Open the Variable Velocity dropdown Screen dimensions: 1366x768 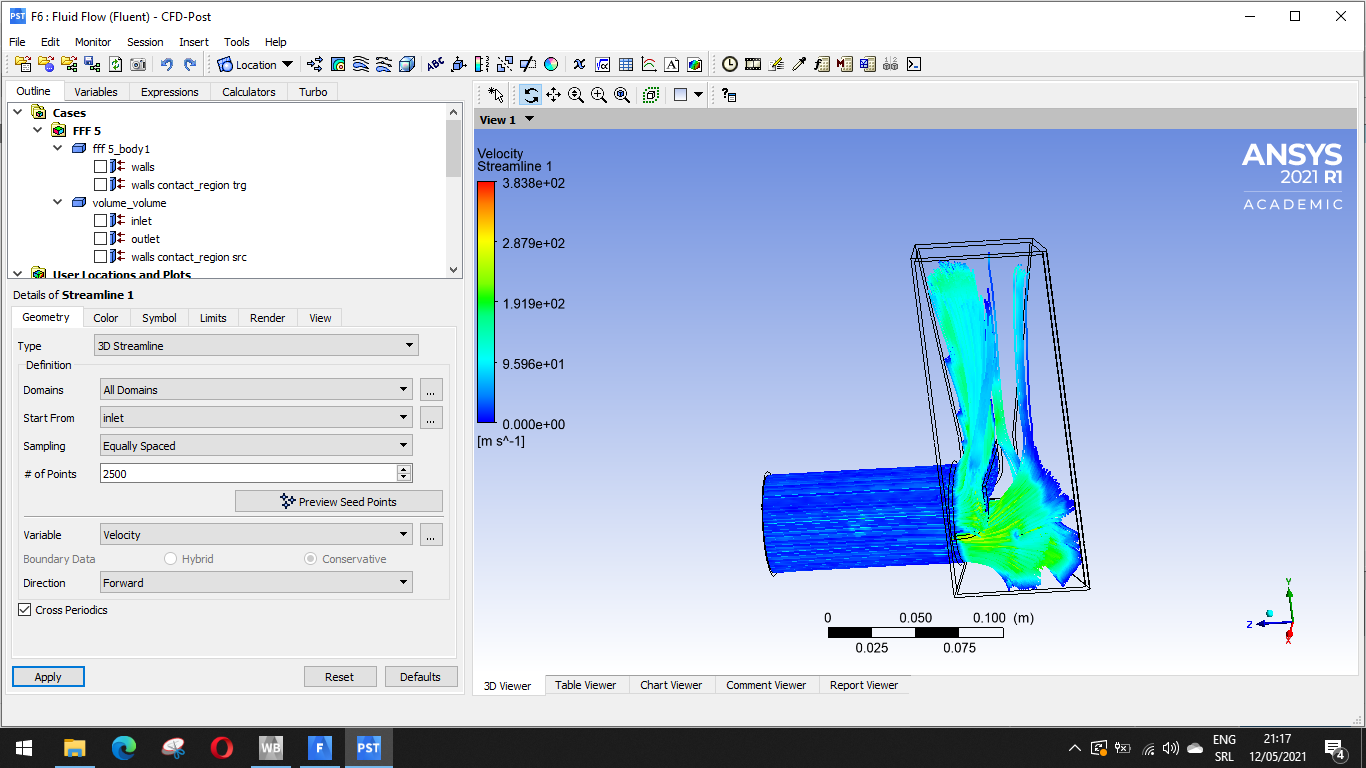click(x=256, y=535)
